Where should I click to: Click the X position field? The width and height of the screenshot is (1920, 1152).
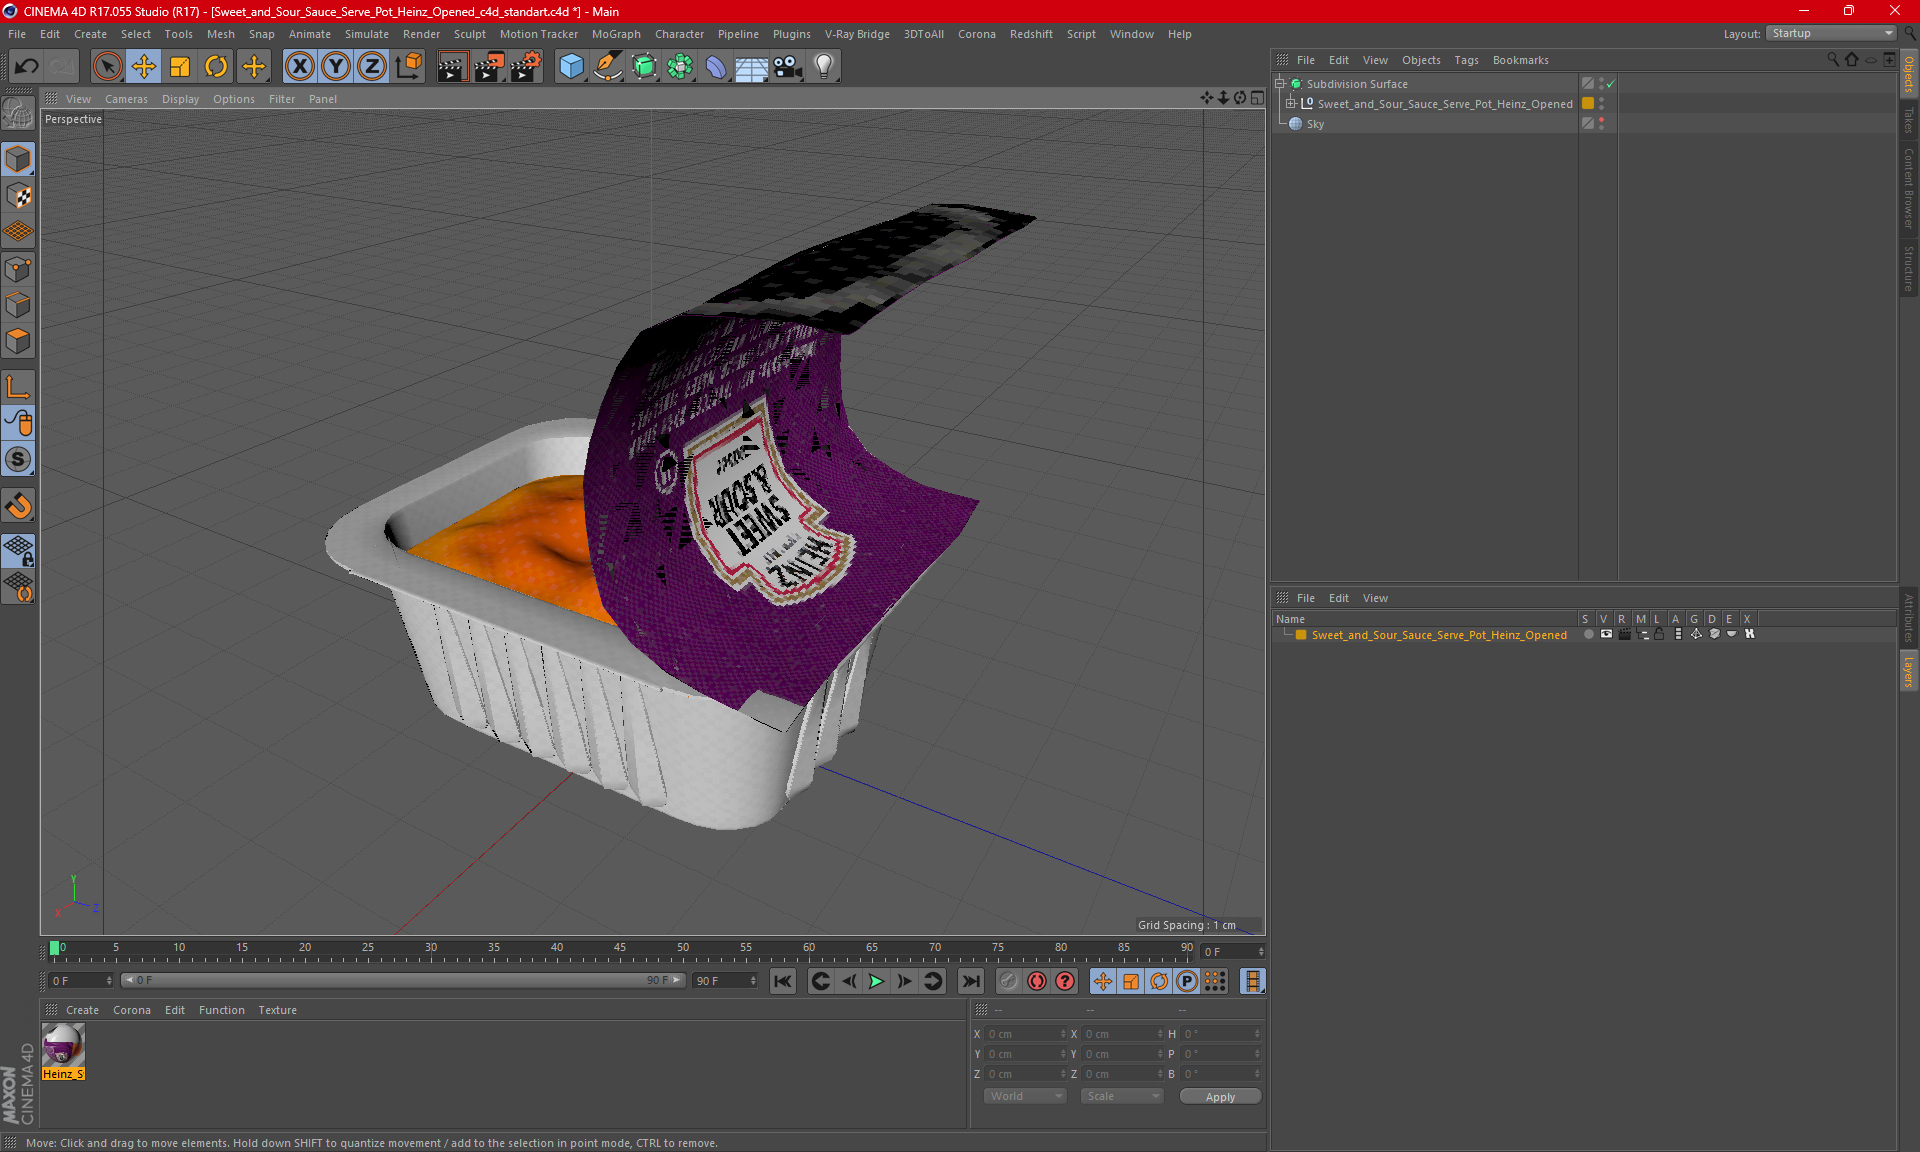click(1026, 1034)
